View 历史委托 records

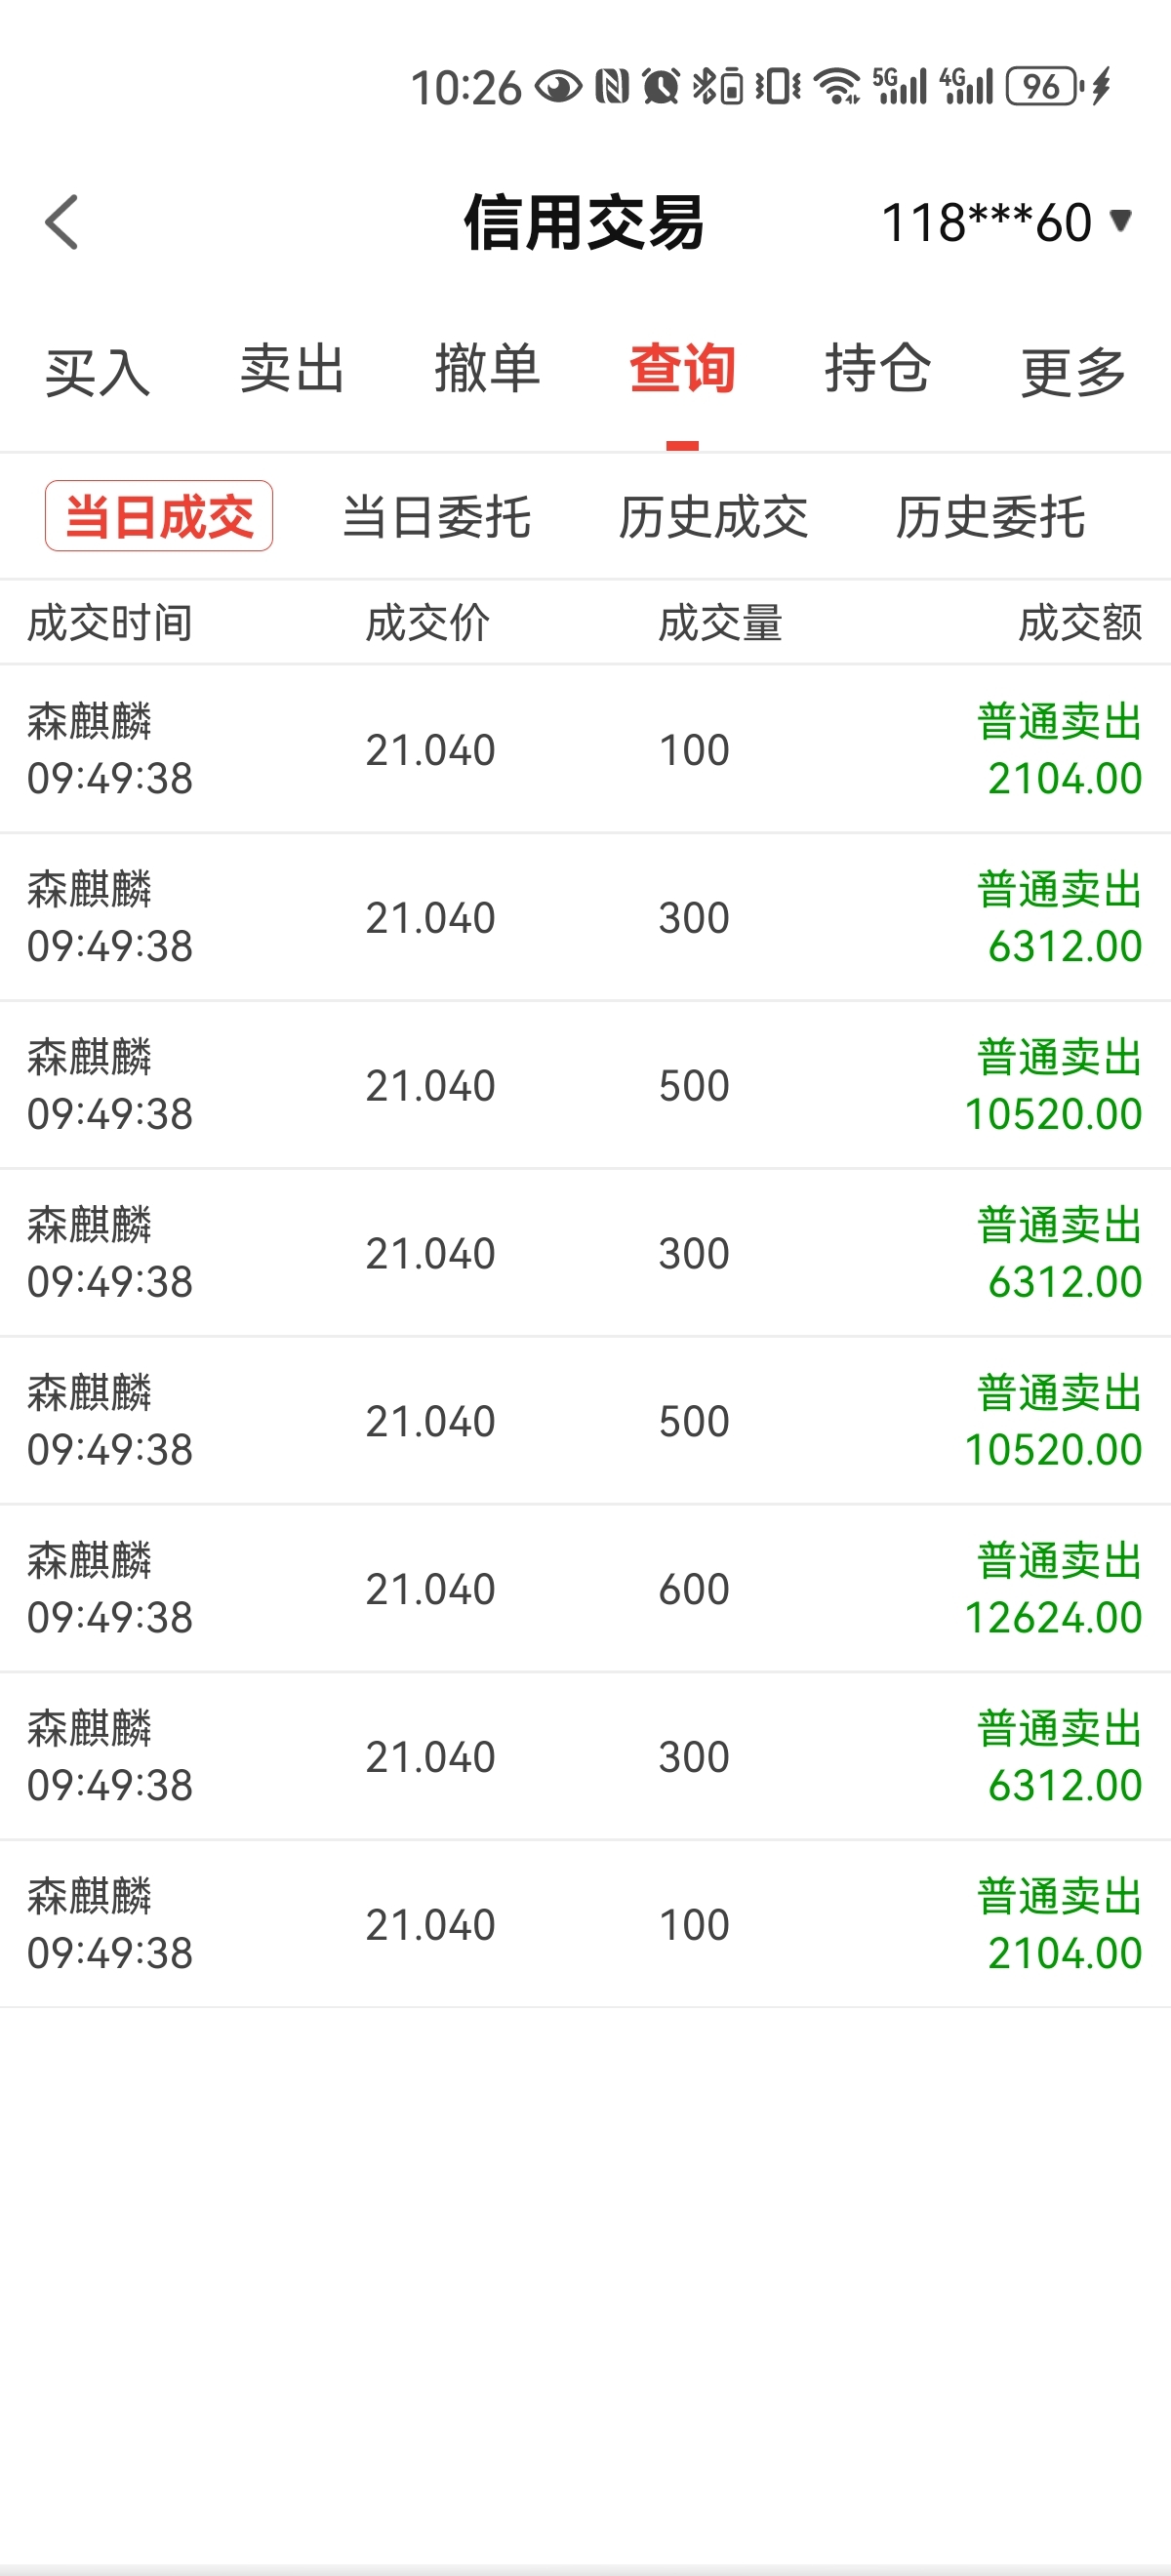coord(990,517)
